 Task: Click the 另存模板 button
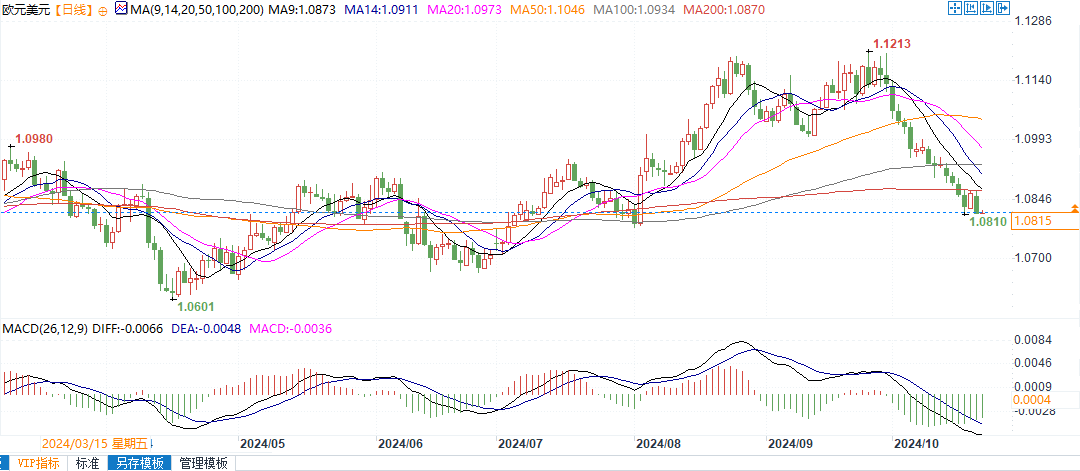140,463
